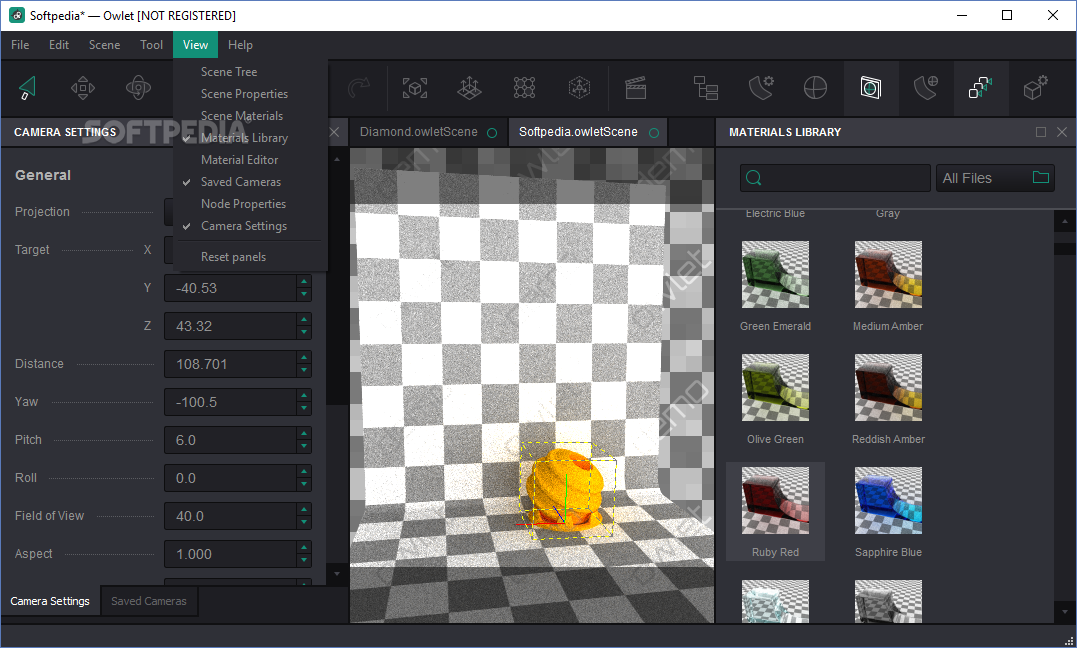Enable Scene Tree in View menu
This screenshot has height=648, width=1077.
pyautogui.click(x=250, y=71)
